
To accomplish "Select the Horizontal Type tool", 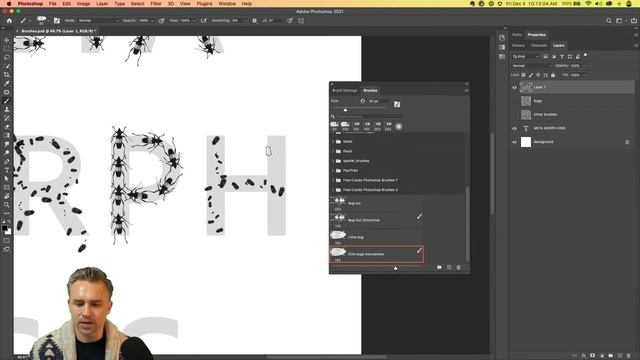I will [x=7, y=170].
